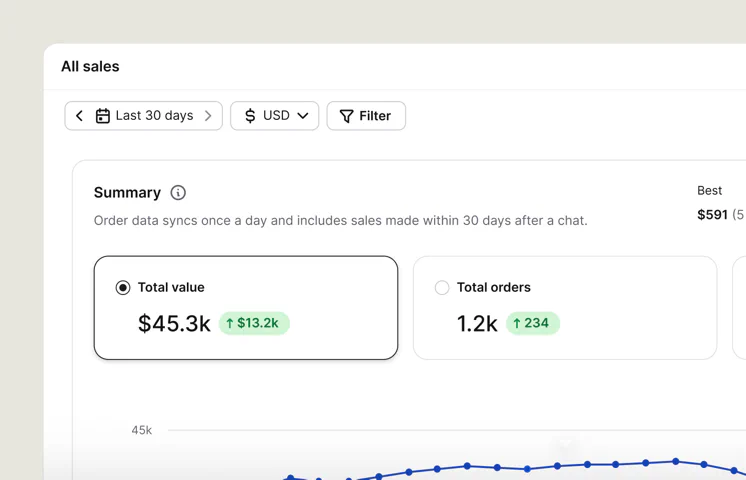This screenshot has height=480, width=746.
Task: Click the 234 orders increase badge
Action: [x=533, y=323]
